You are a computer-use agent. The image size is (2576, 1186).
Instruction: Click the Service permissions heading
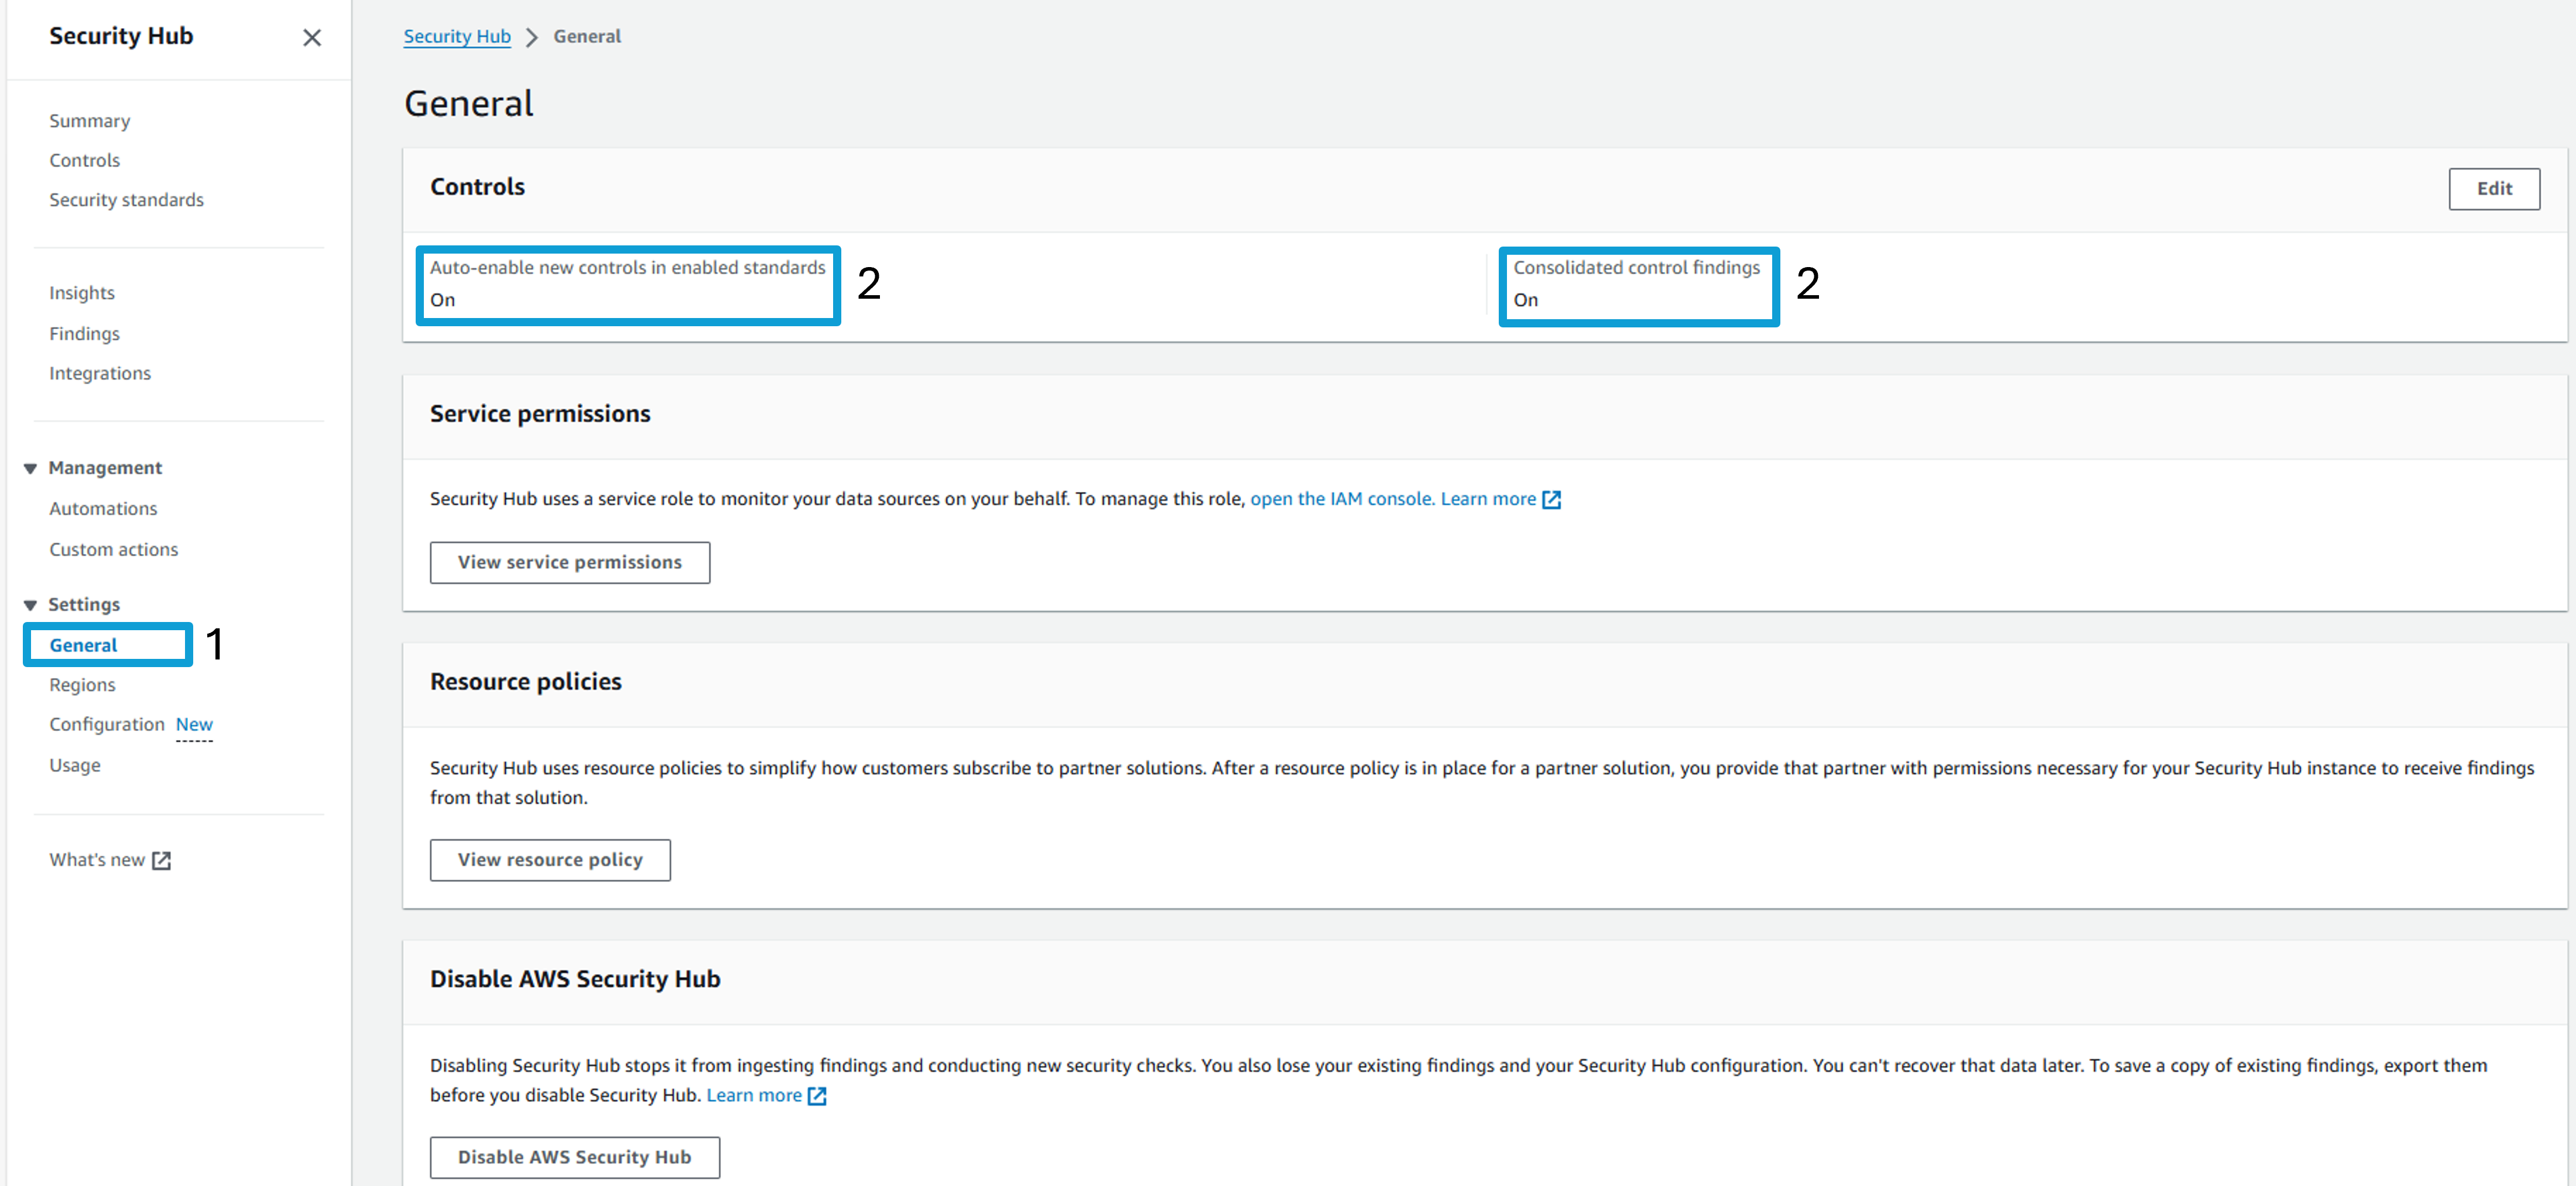click(540, 414)
